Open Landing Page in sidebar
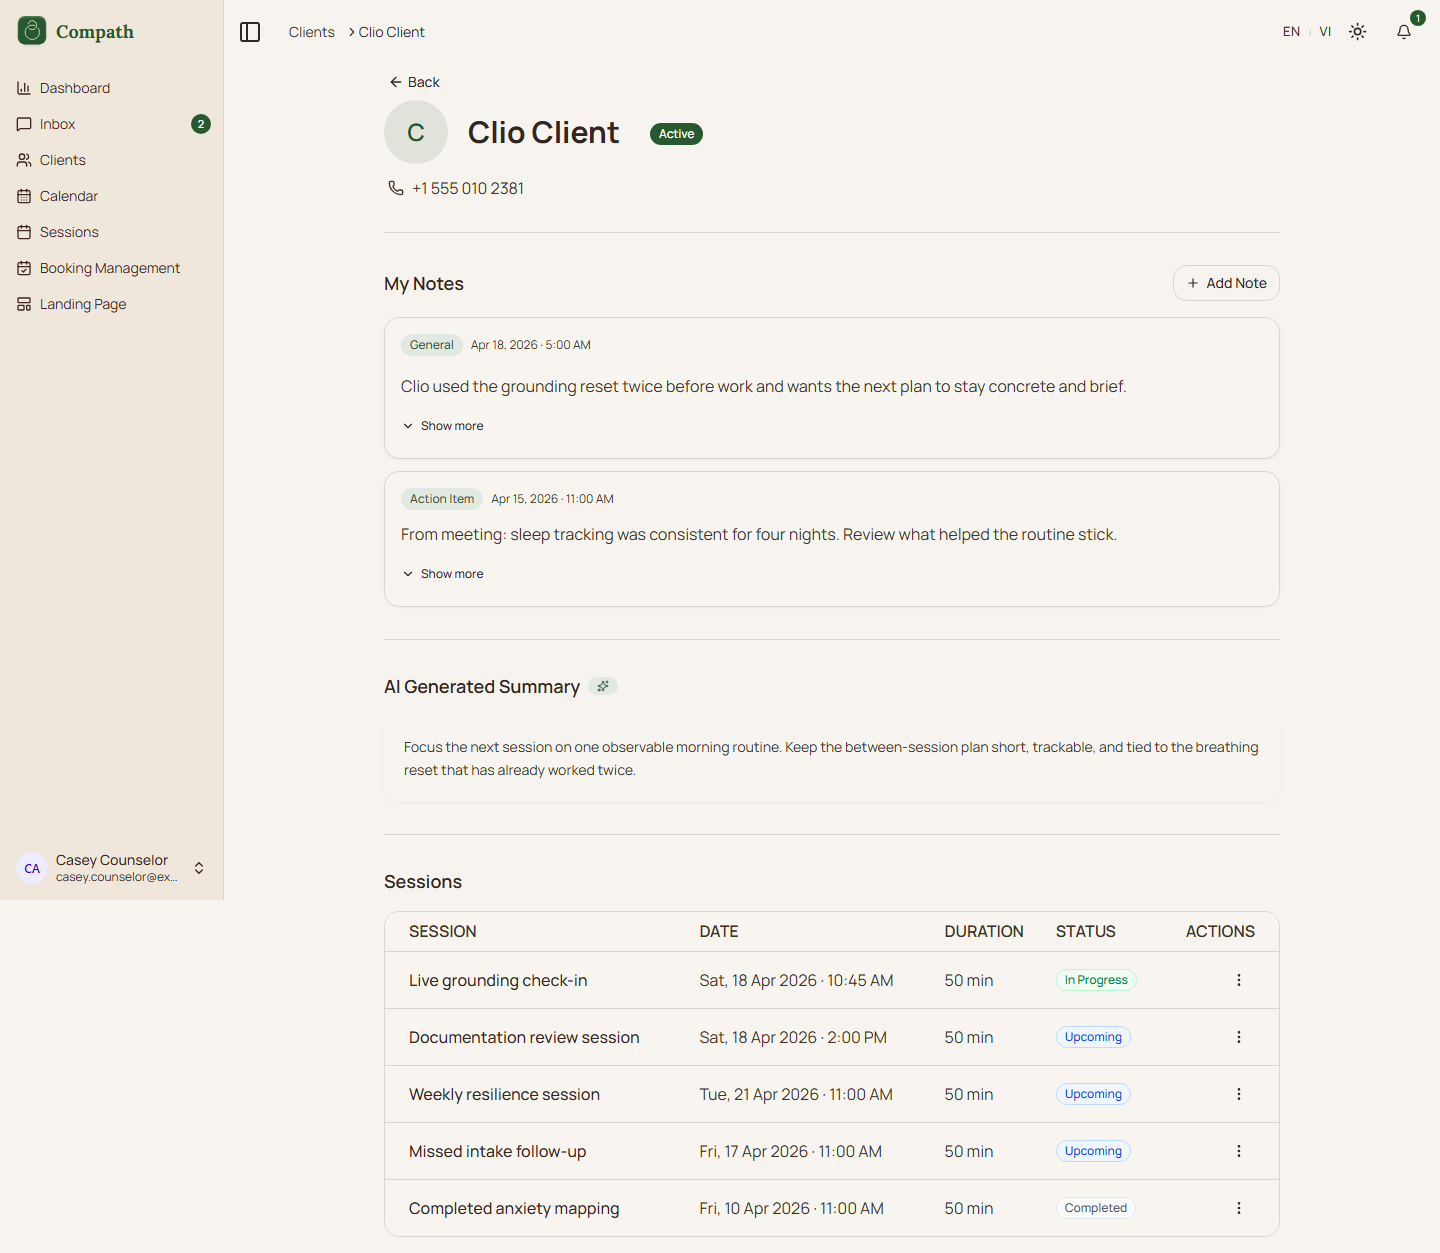 coord(112,304)
